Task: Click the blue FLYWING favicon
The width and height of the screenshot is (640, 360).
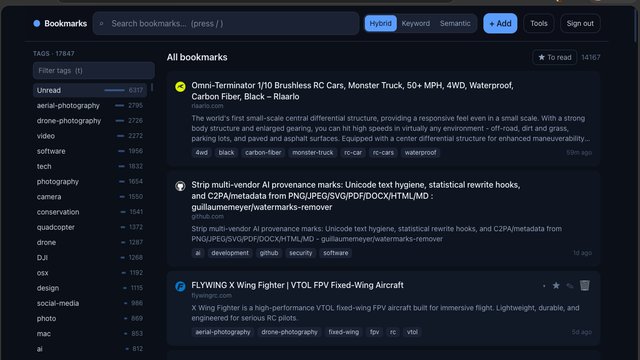Action: click(180, 286)
